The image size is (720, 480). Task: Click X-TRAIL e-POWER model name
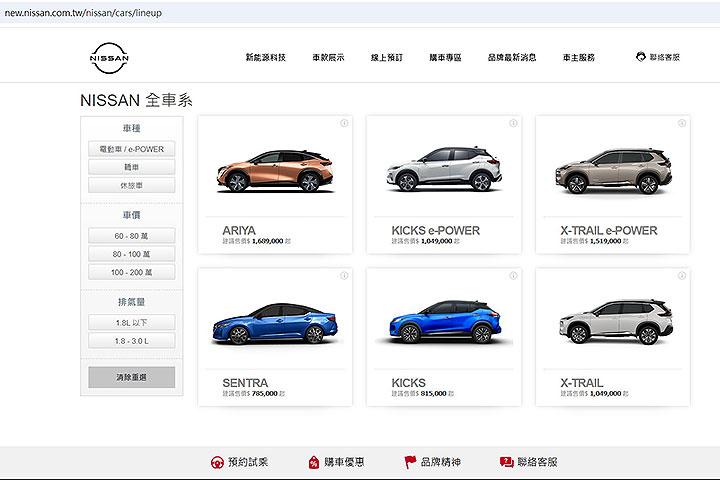point(608,231)
